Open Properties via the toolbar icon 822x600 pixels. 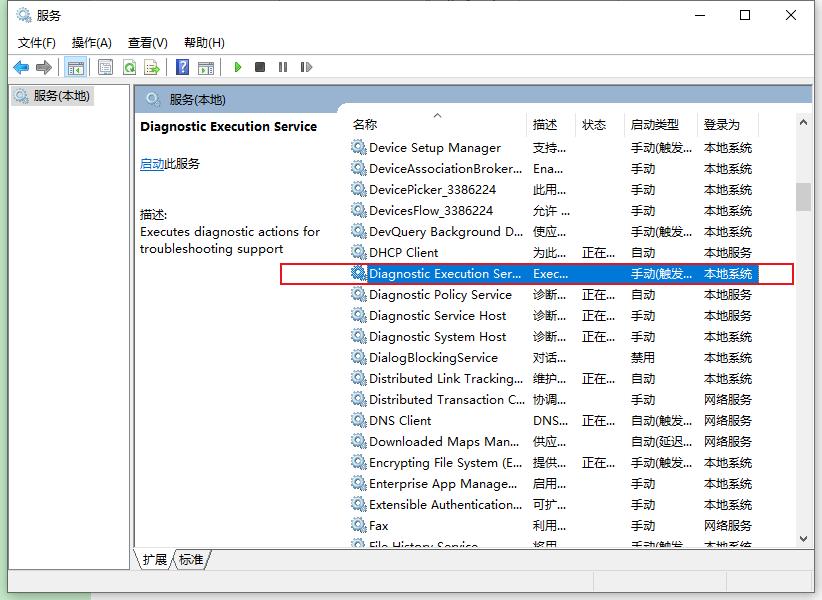pyautogui.click(x=105, y=67)
